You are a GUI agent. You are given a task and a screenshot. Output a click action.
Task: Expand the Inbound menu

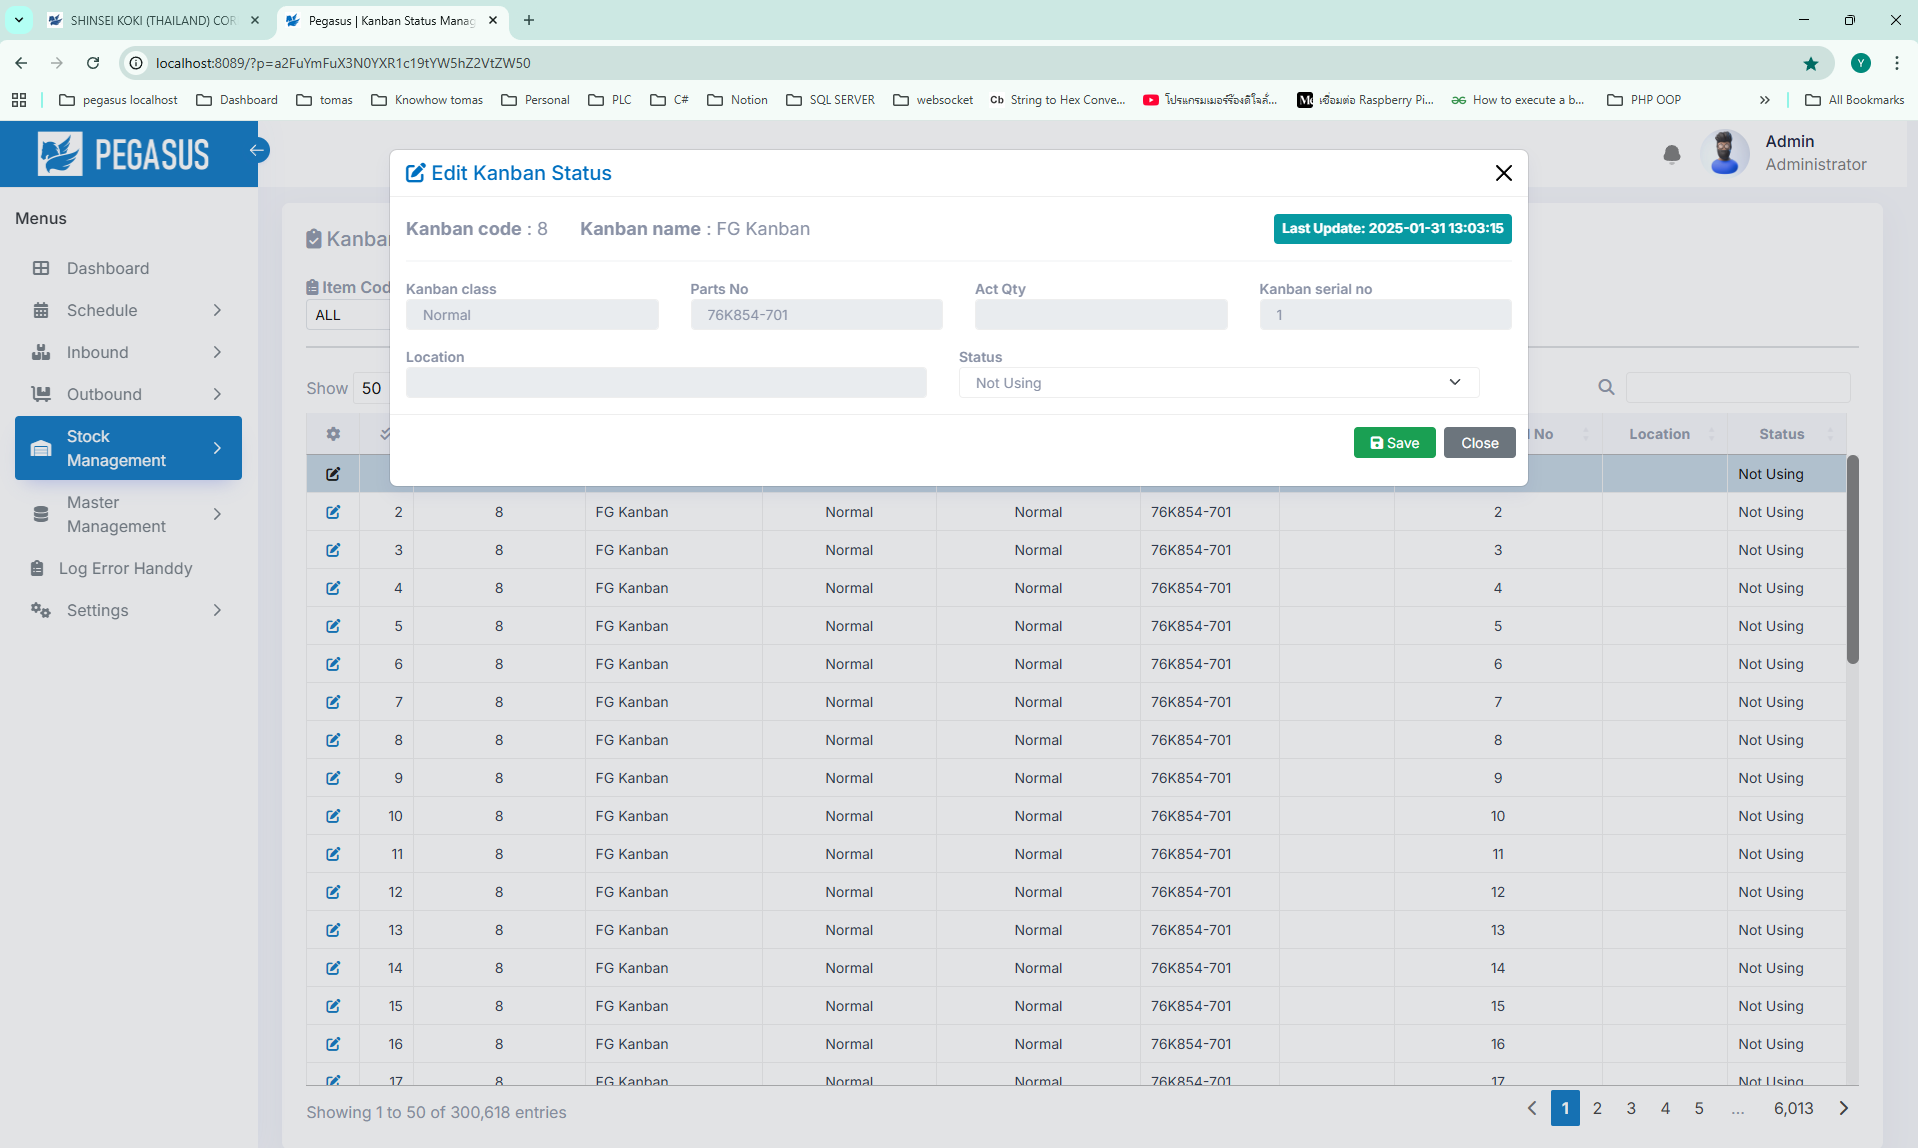tap(128, 352)
